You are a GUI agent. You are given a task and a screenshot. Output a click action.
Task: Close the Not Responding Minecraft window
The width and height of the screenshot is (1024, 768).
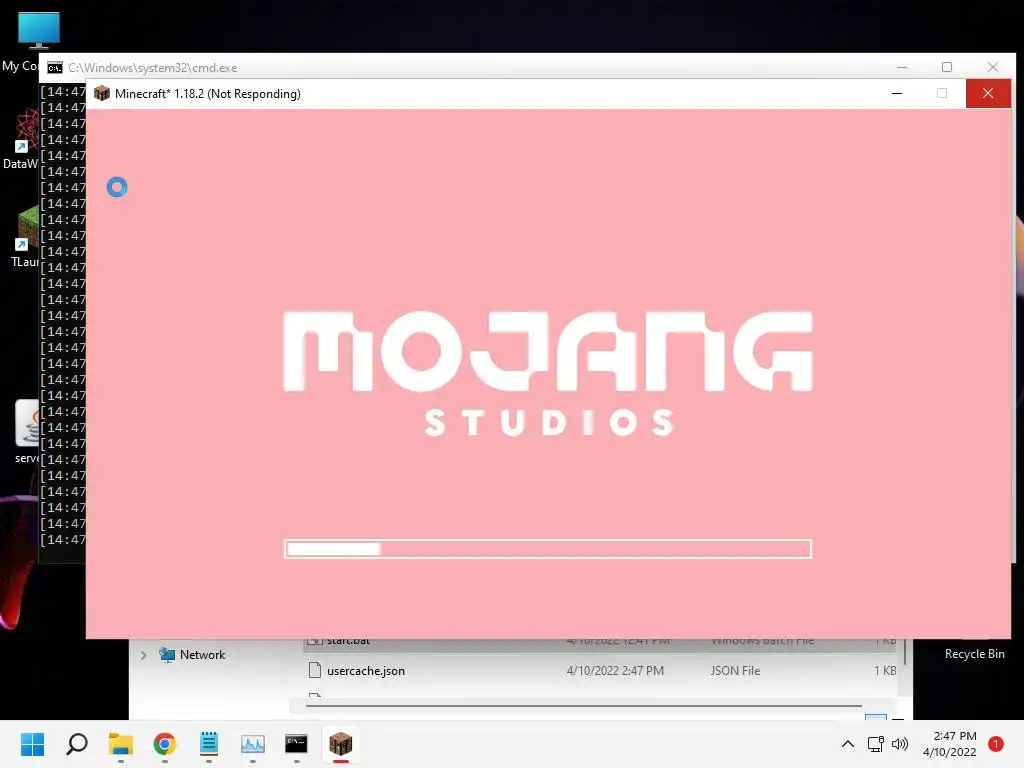[987, 93]
